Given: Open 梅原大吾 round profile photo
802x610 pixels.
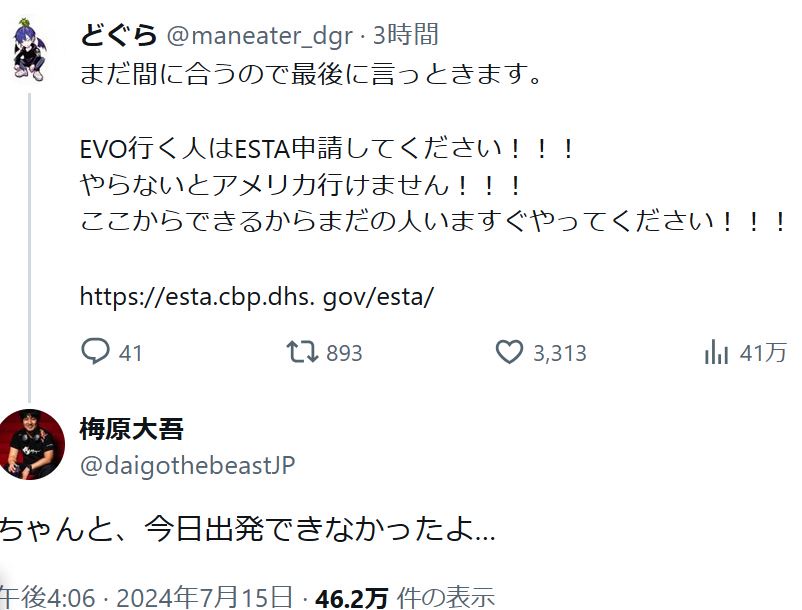Looking at the screenshot, I should (32, 444).
